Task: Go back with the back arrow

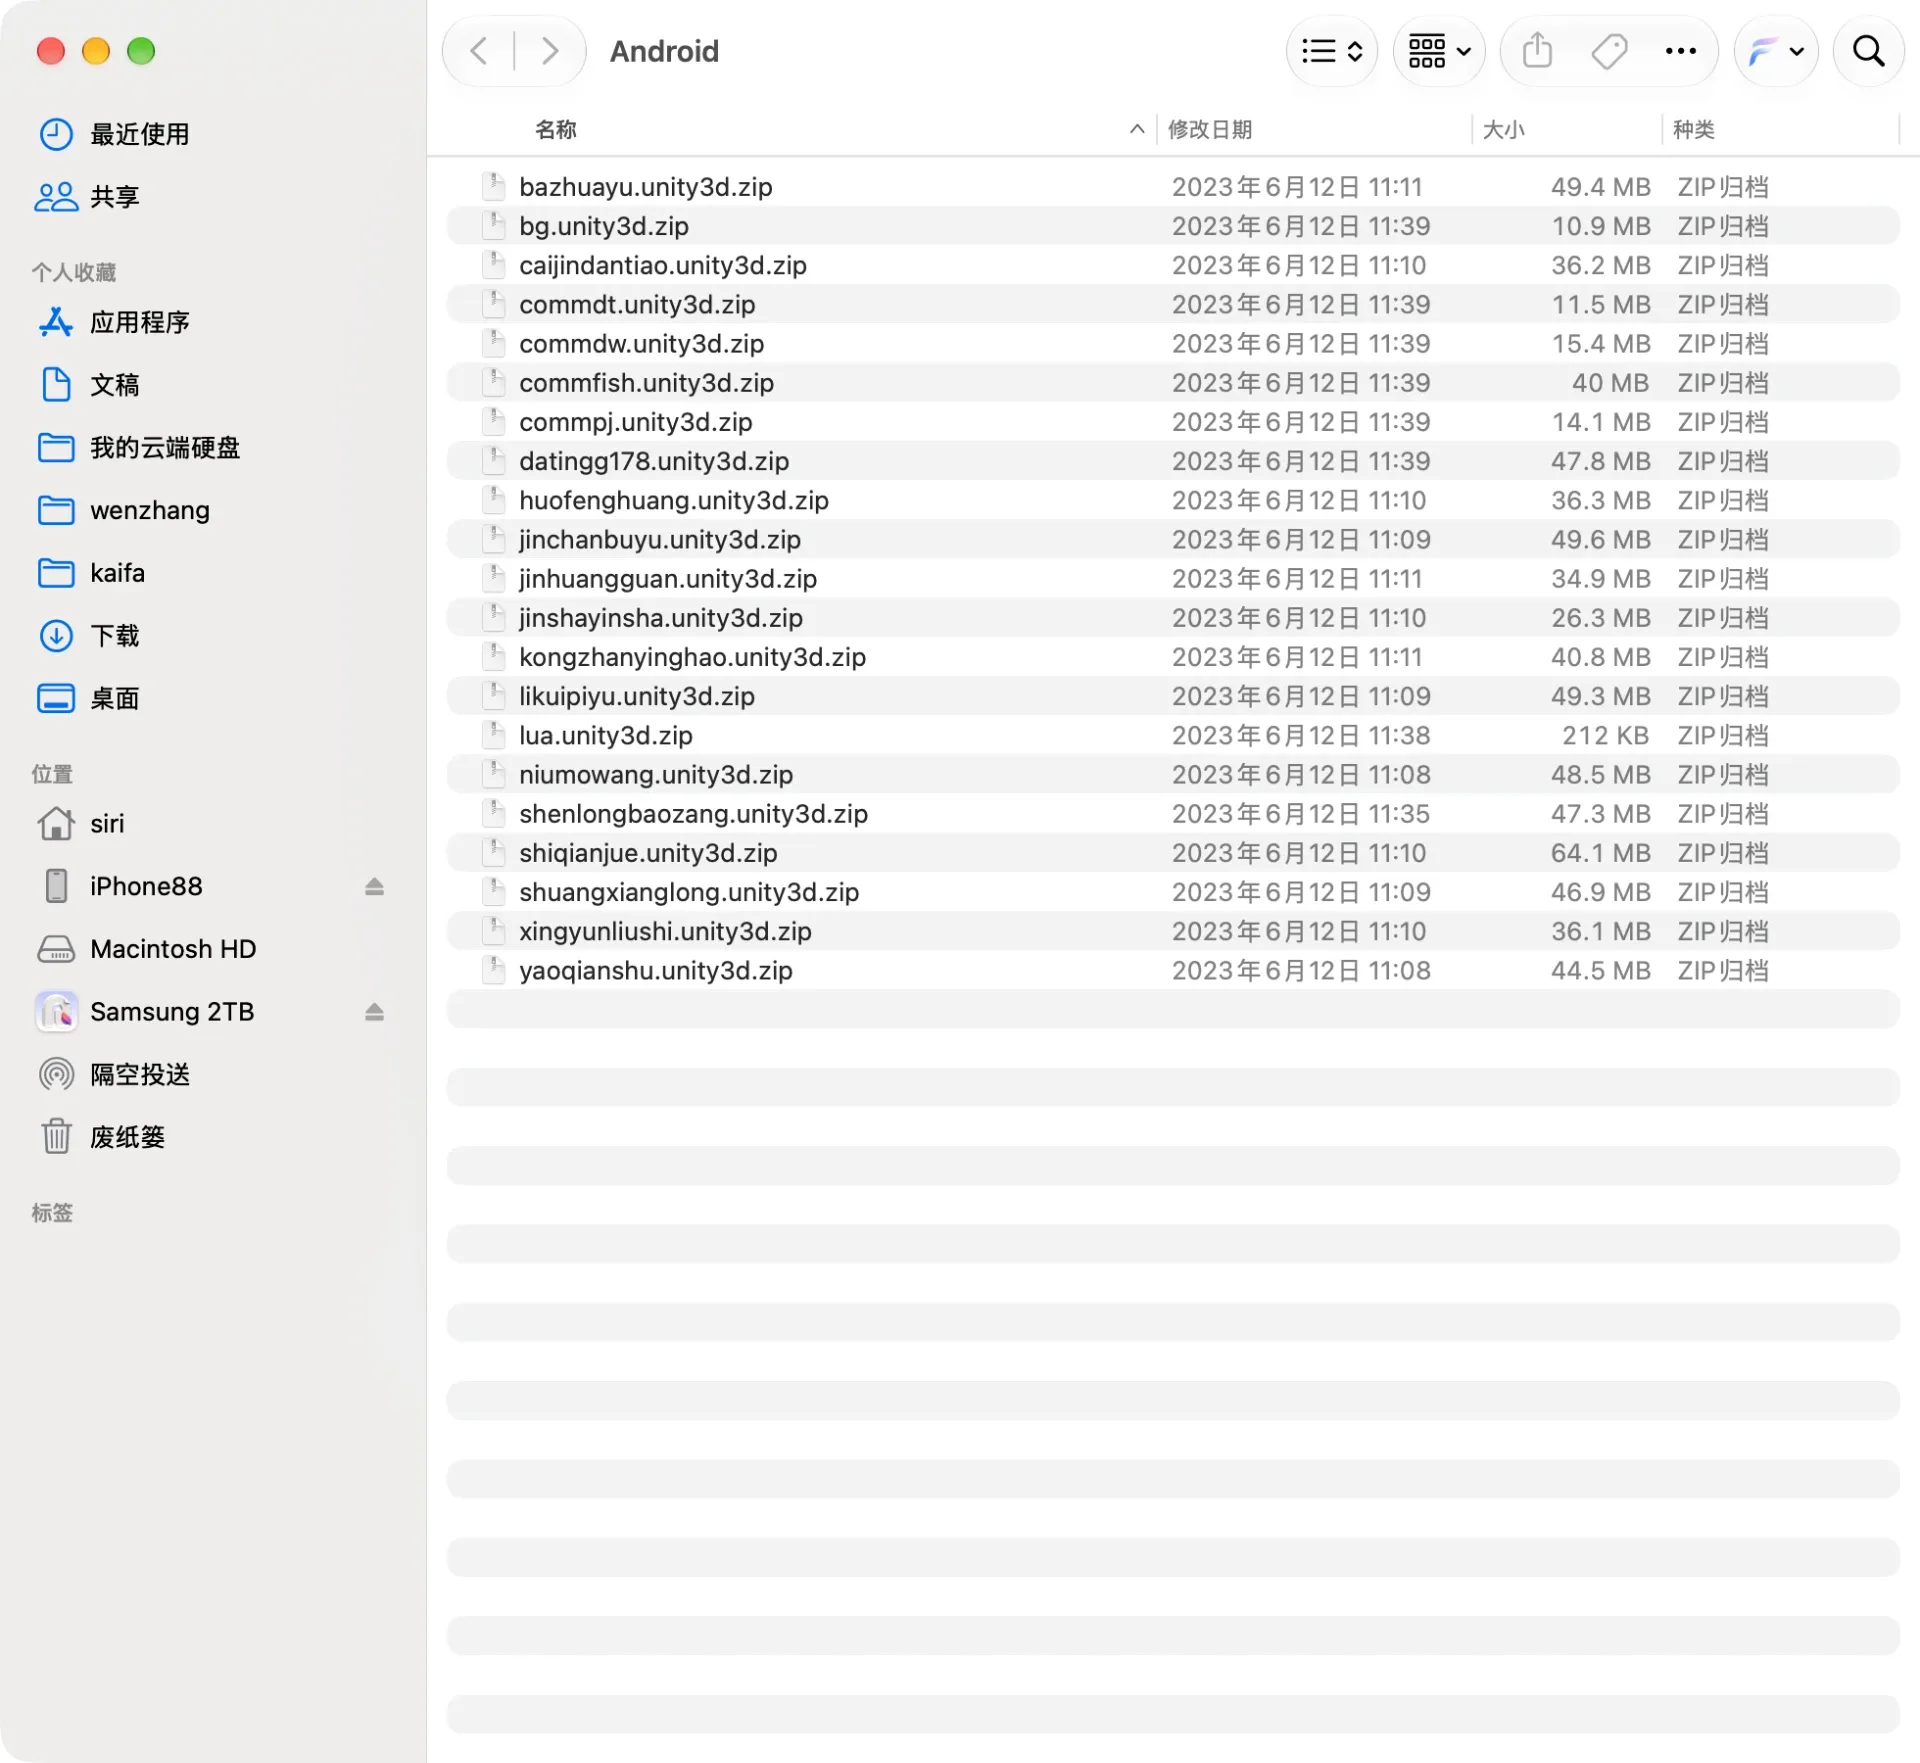Action: pyautogui.click(x=479, y=51)
